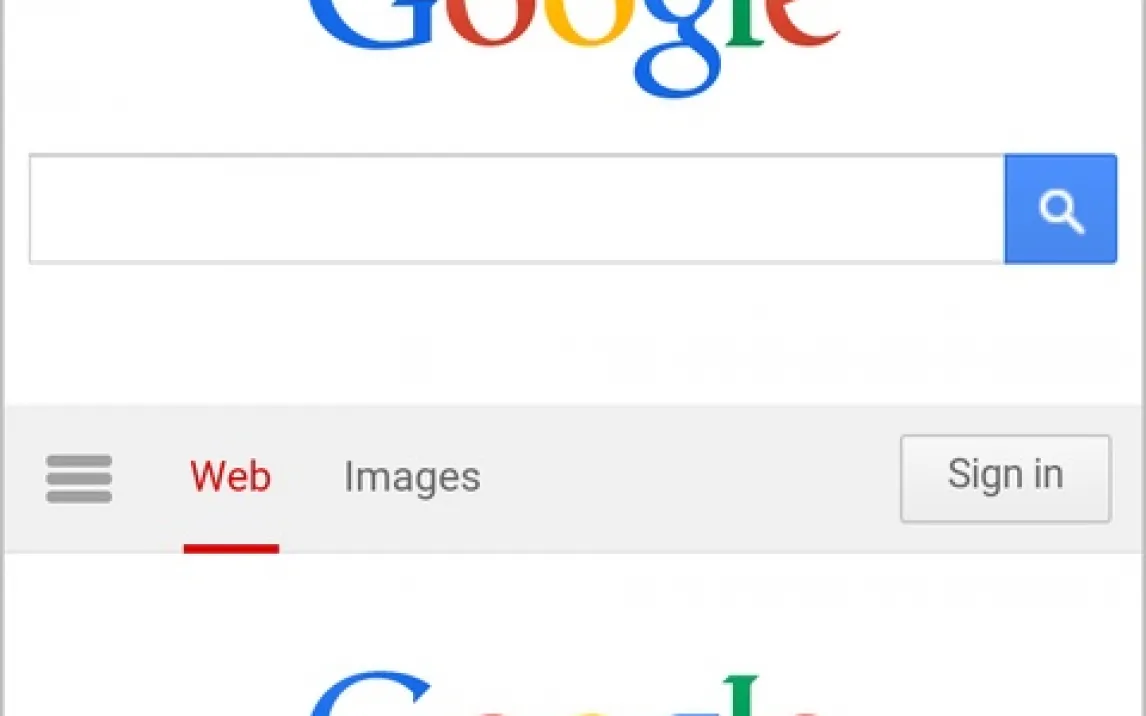The width and height of the screenshot is (1146, 716).
Task: Open the hamburger menu icon
Action: pos(79,479)
